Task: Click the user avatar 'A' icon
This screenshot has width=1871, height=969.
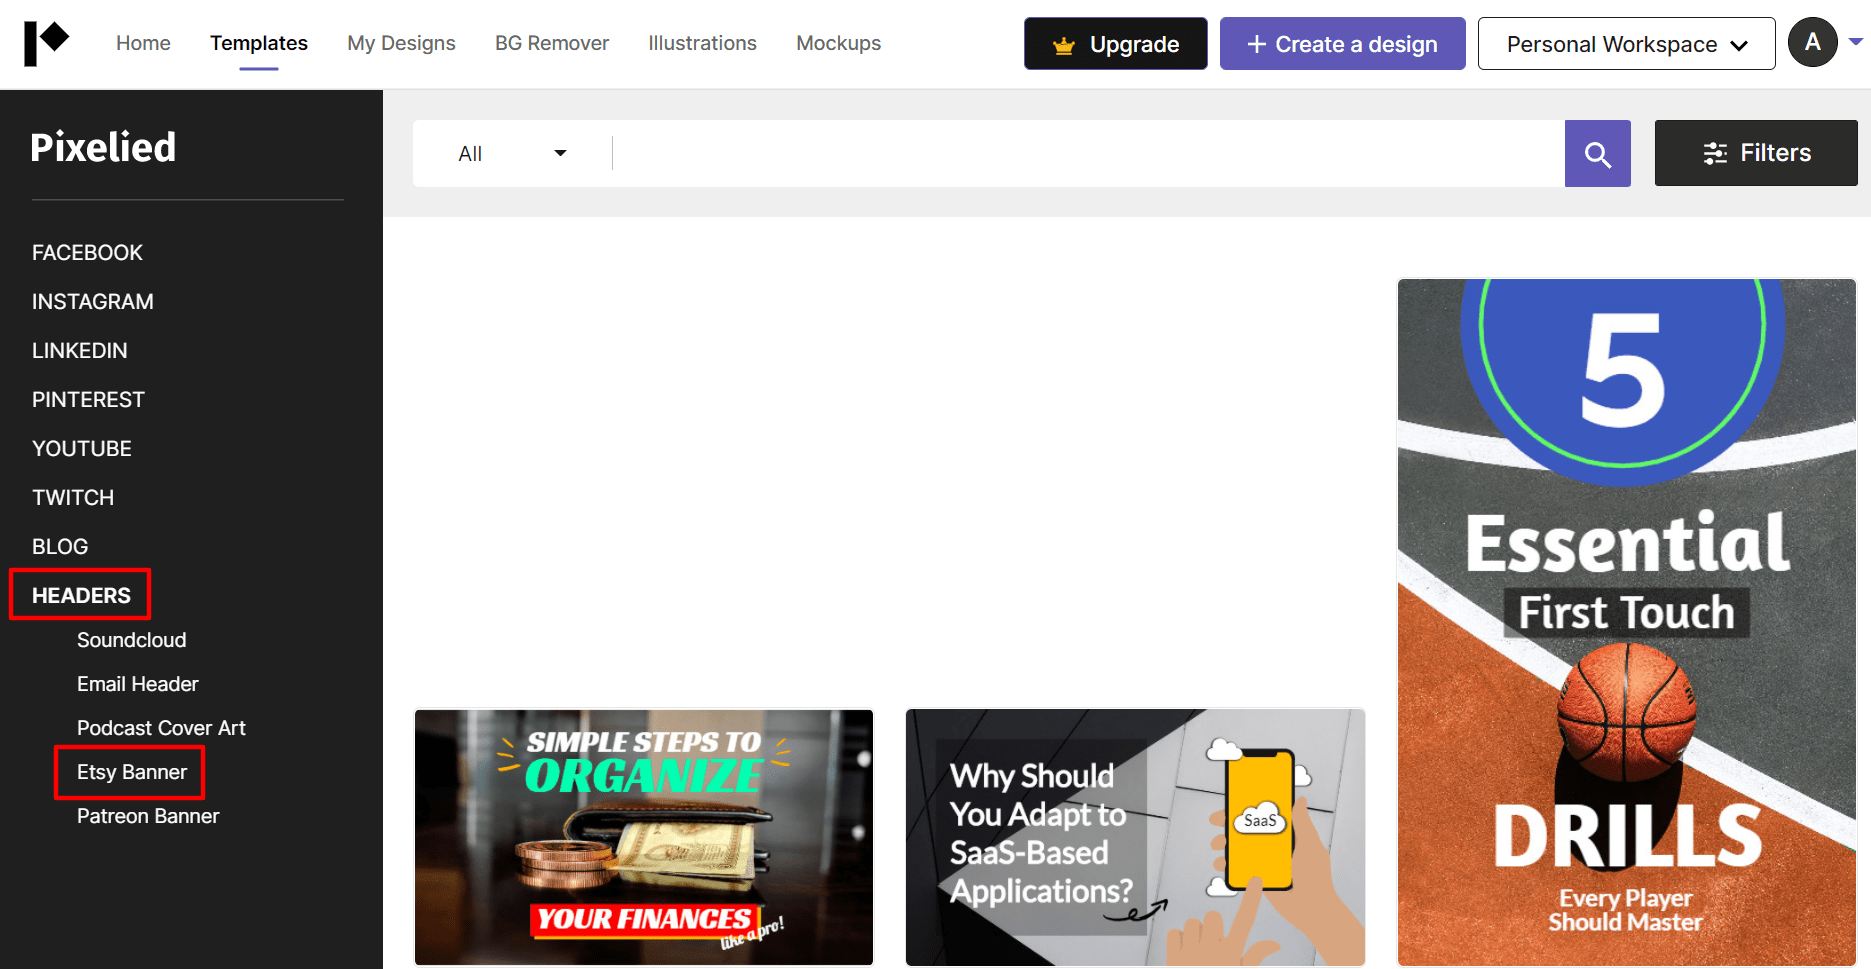Action: click(1812, 43)
